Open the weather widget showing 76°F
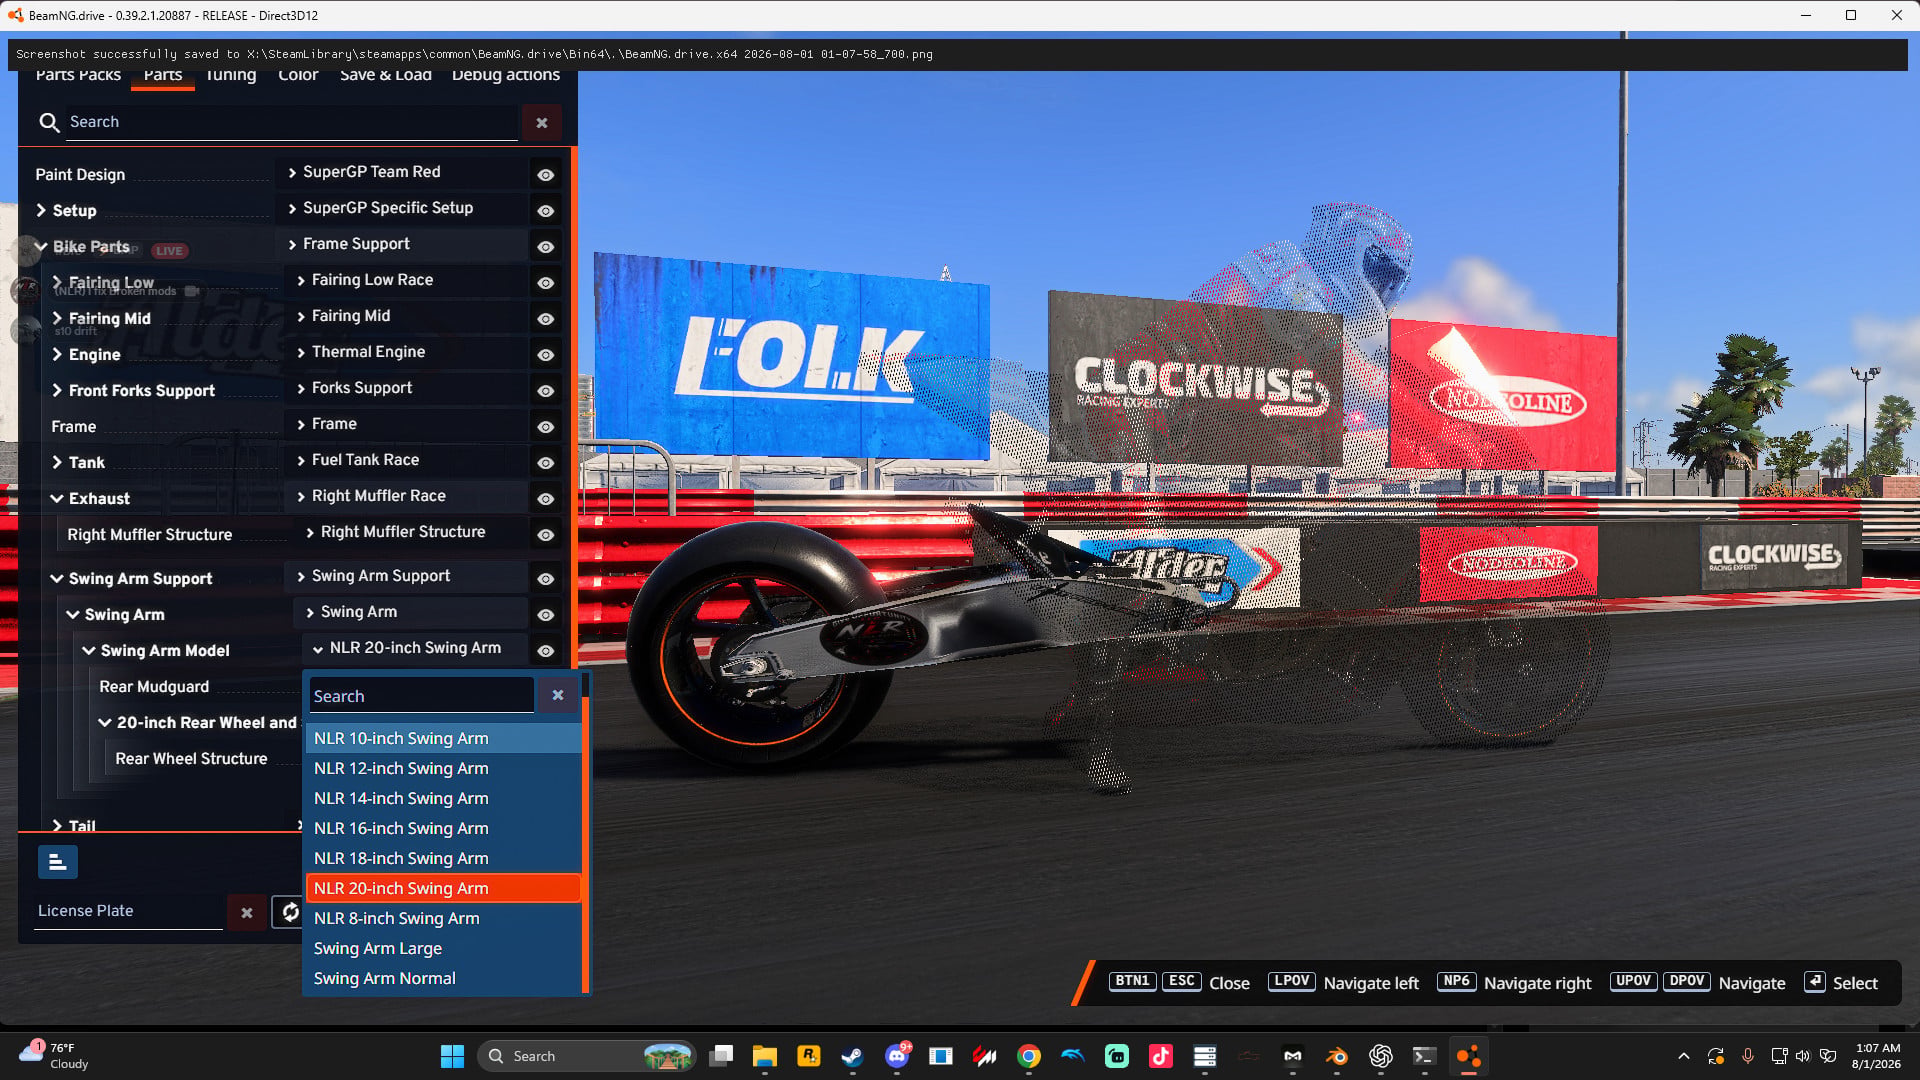The width and height of the screenshot is (1920, 1080). [x=55, y=1056]
